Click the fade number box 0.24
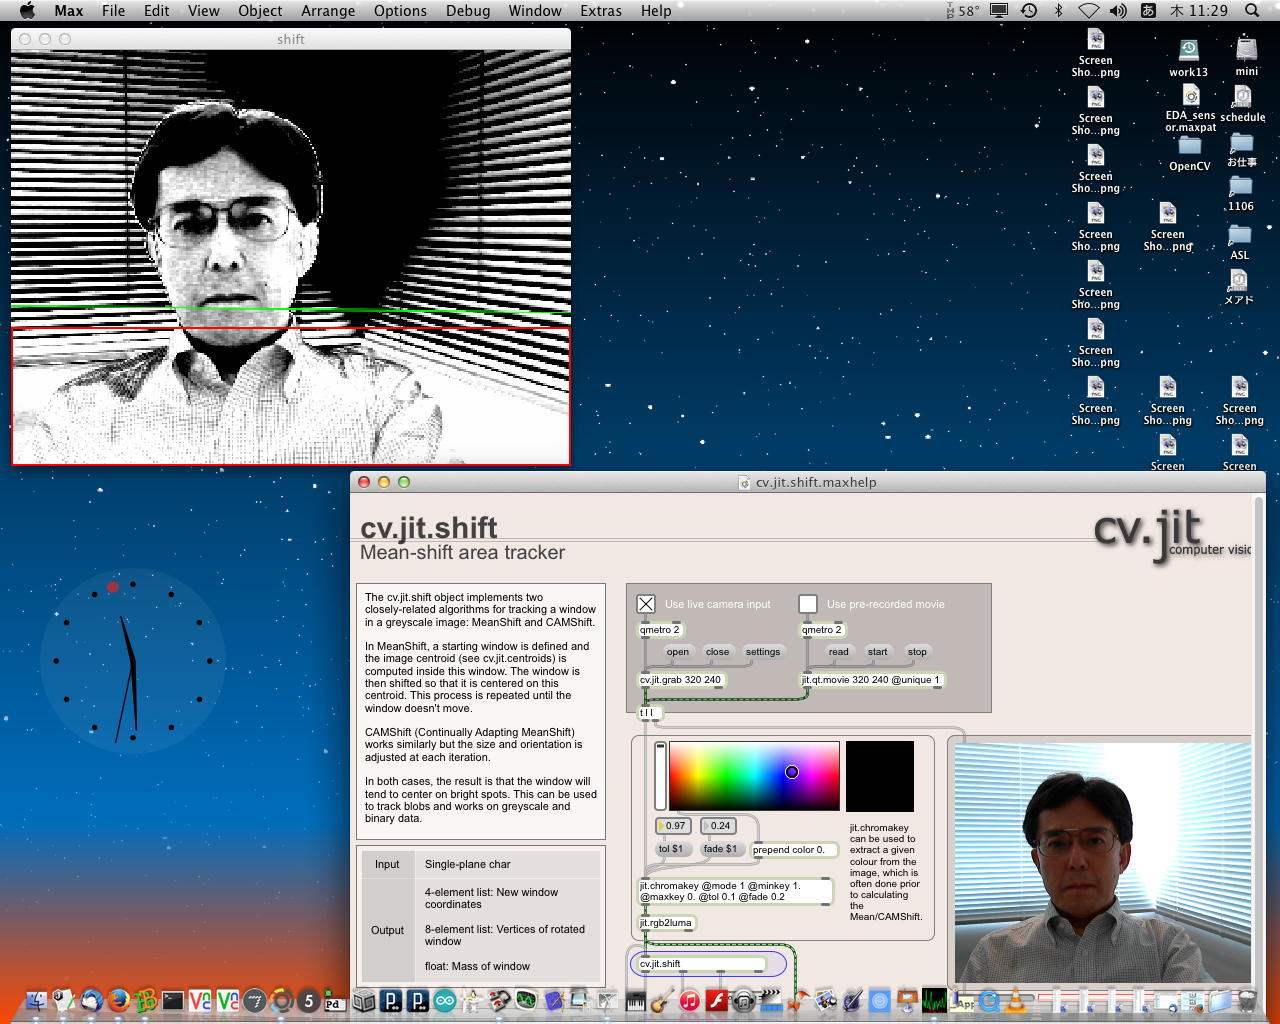 pos(718,826)
